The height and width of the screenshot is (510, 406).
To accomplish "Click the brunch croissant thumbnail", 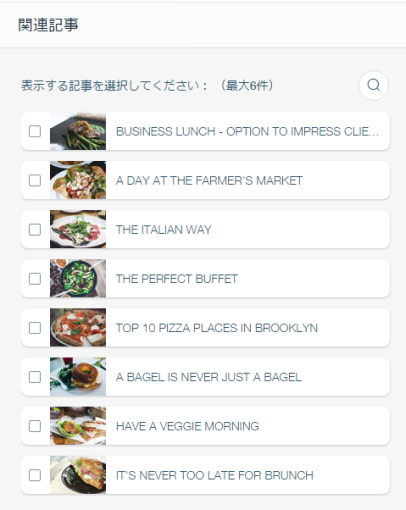I will (x=78, y=475).
